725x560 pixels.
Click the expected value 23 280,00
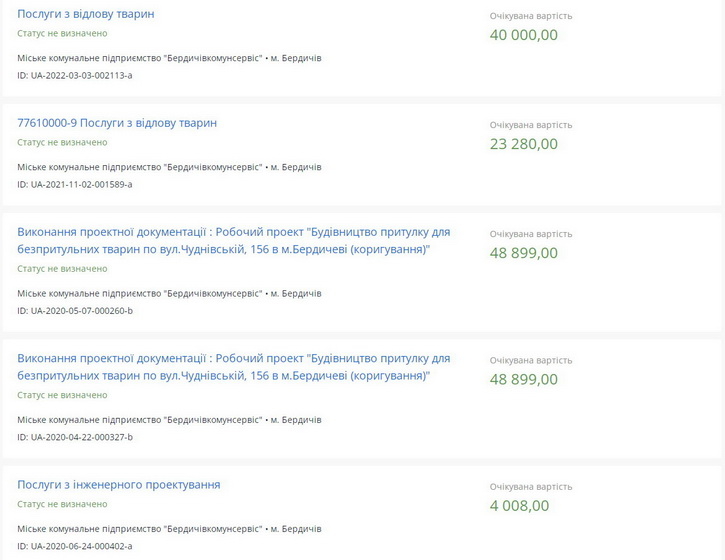tap(524, 144)
